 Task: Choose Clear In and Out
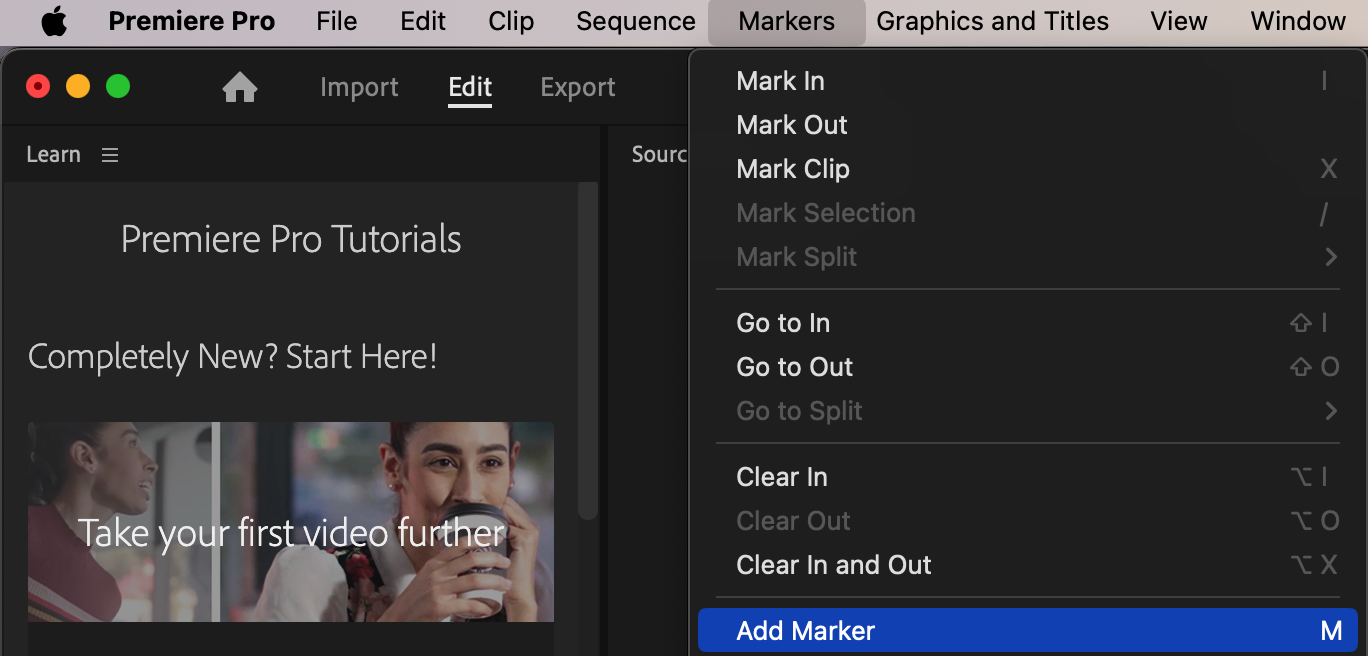tap(1028, 565)
